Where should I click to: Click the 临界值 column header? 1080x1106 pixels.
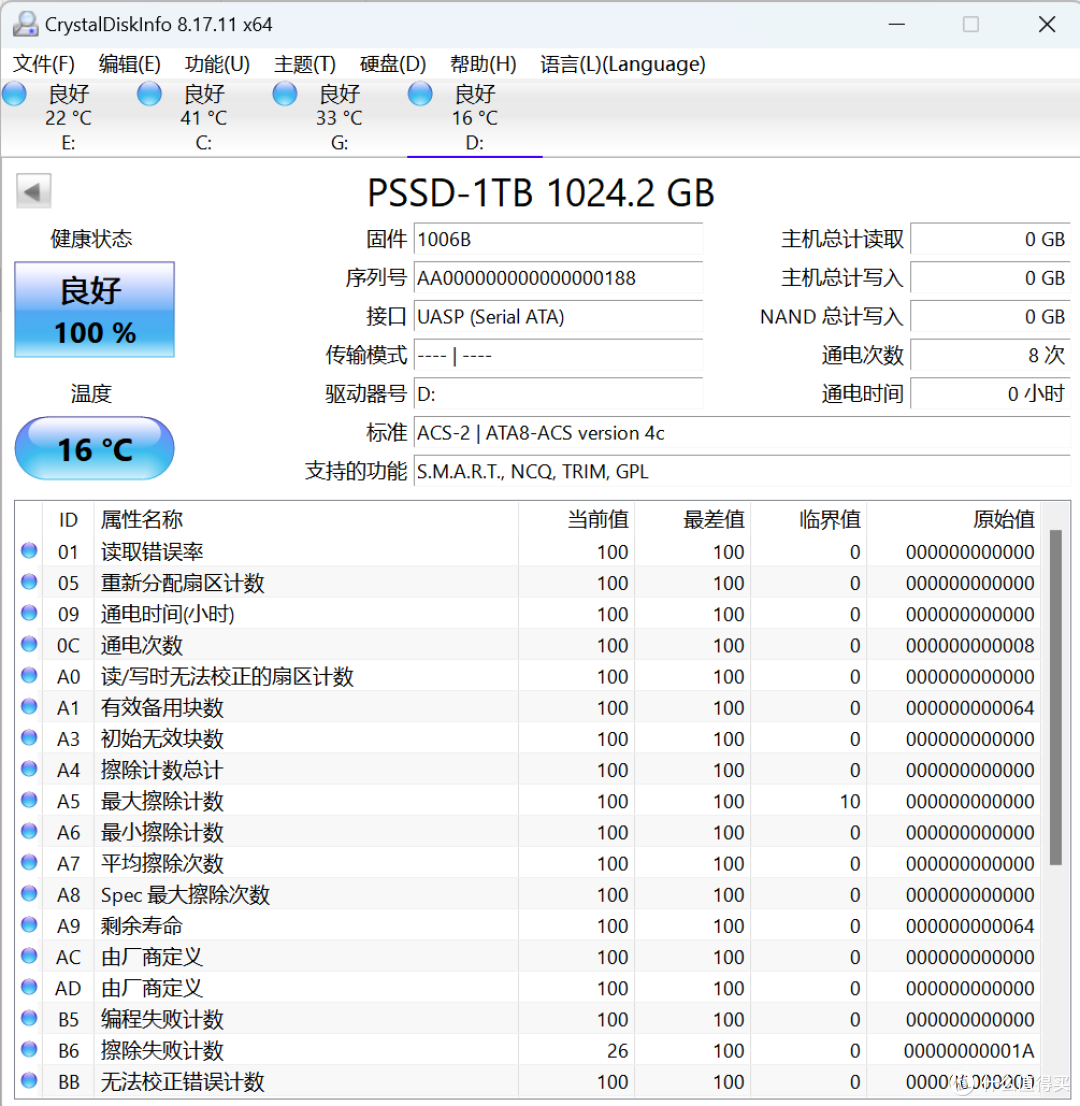click(x=808, y=520)
